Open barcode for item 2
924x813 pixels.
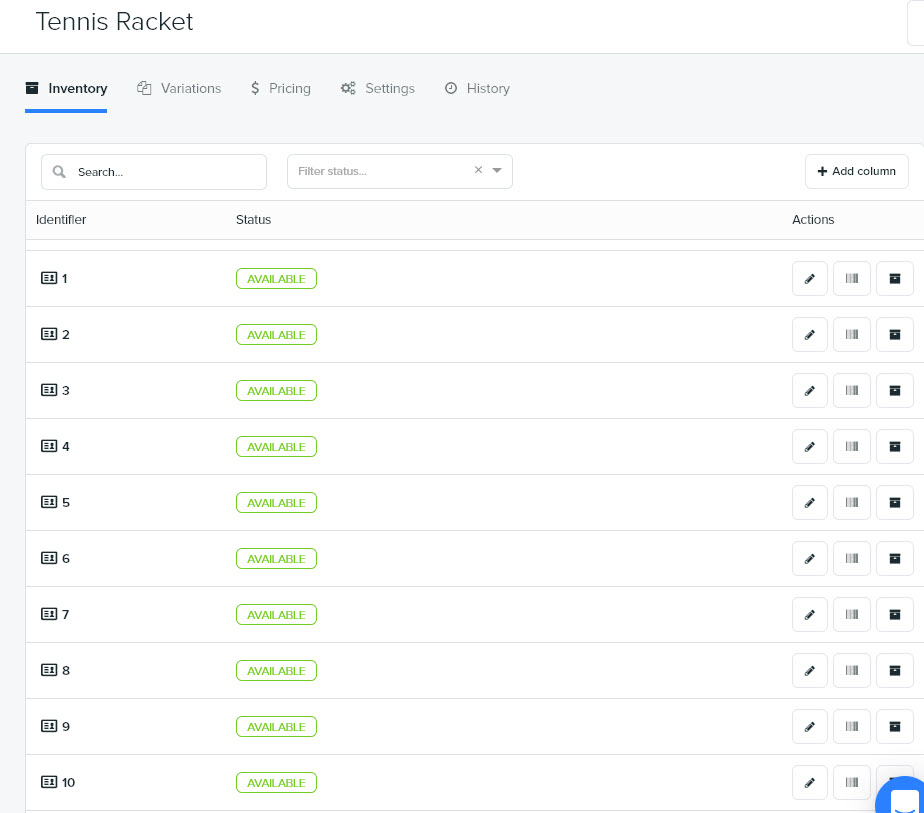pyautogui.click(x=852, y=335)
